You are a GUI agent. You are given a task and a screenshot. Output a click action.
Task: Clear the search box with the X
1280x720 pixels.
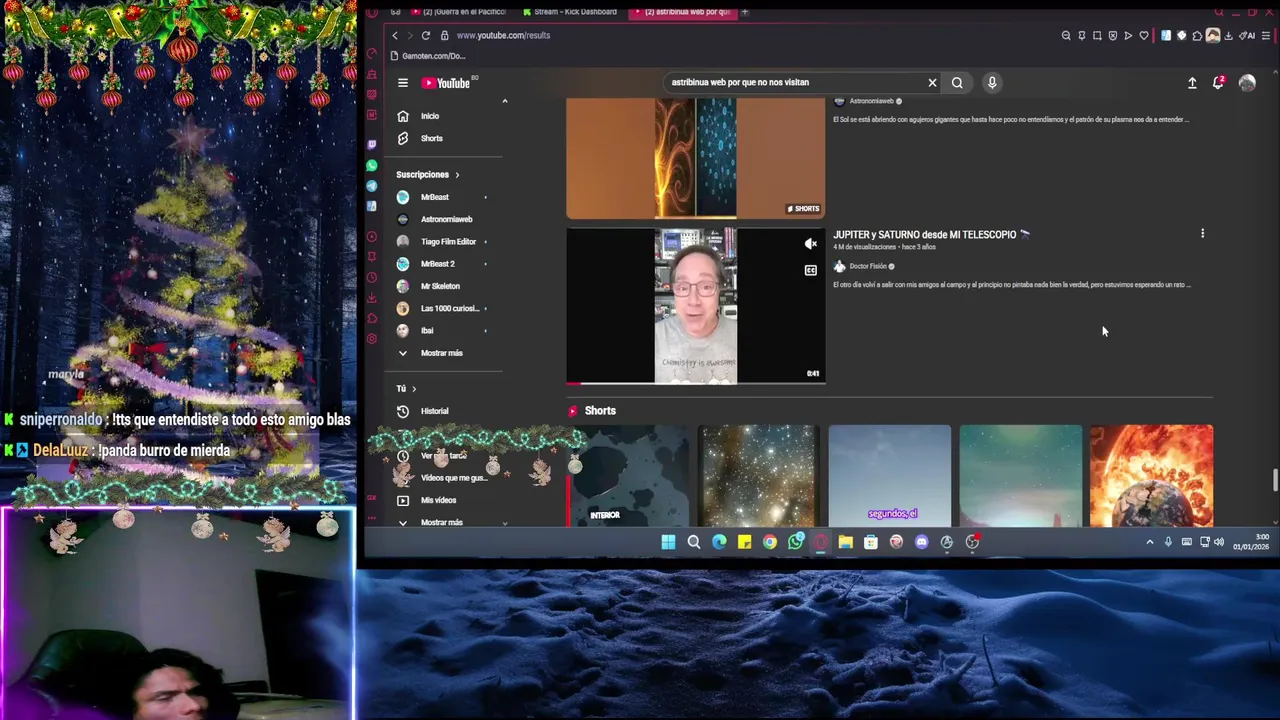[932, 83]
